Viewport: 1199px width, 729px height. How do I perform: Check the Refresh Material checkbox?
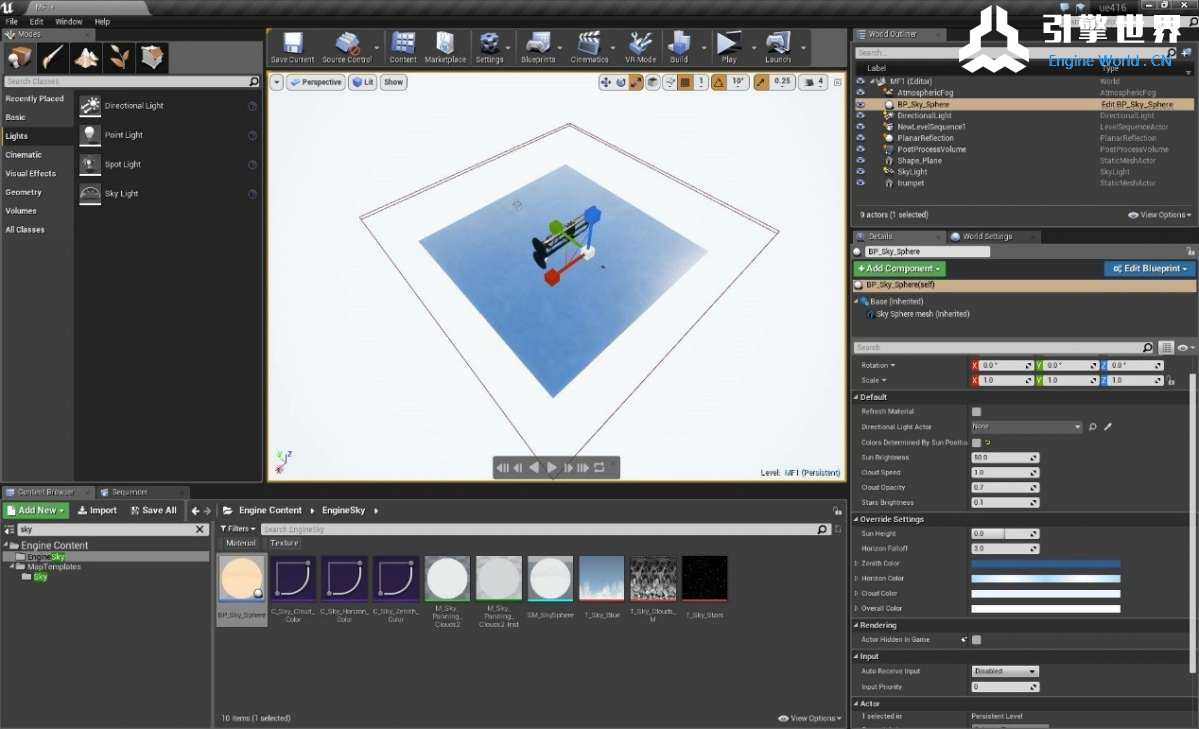pyautogui.click(x=976, y=412)
